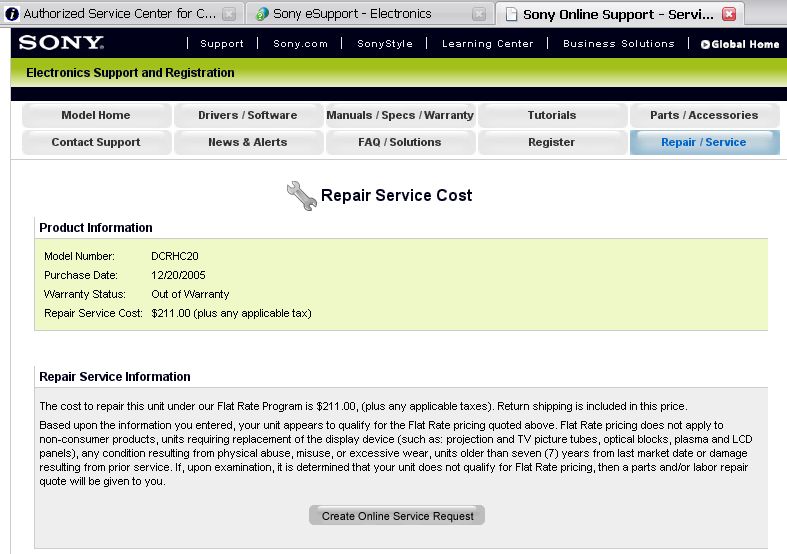This screenshot has width=787, height=554.
Task: Click the wrench icon beside Repair Service Cost
Action: coord(302,195)
